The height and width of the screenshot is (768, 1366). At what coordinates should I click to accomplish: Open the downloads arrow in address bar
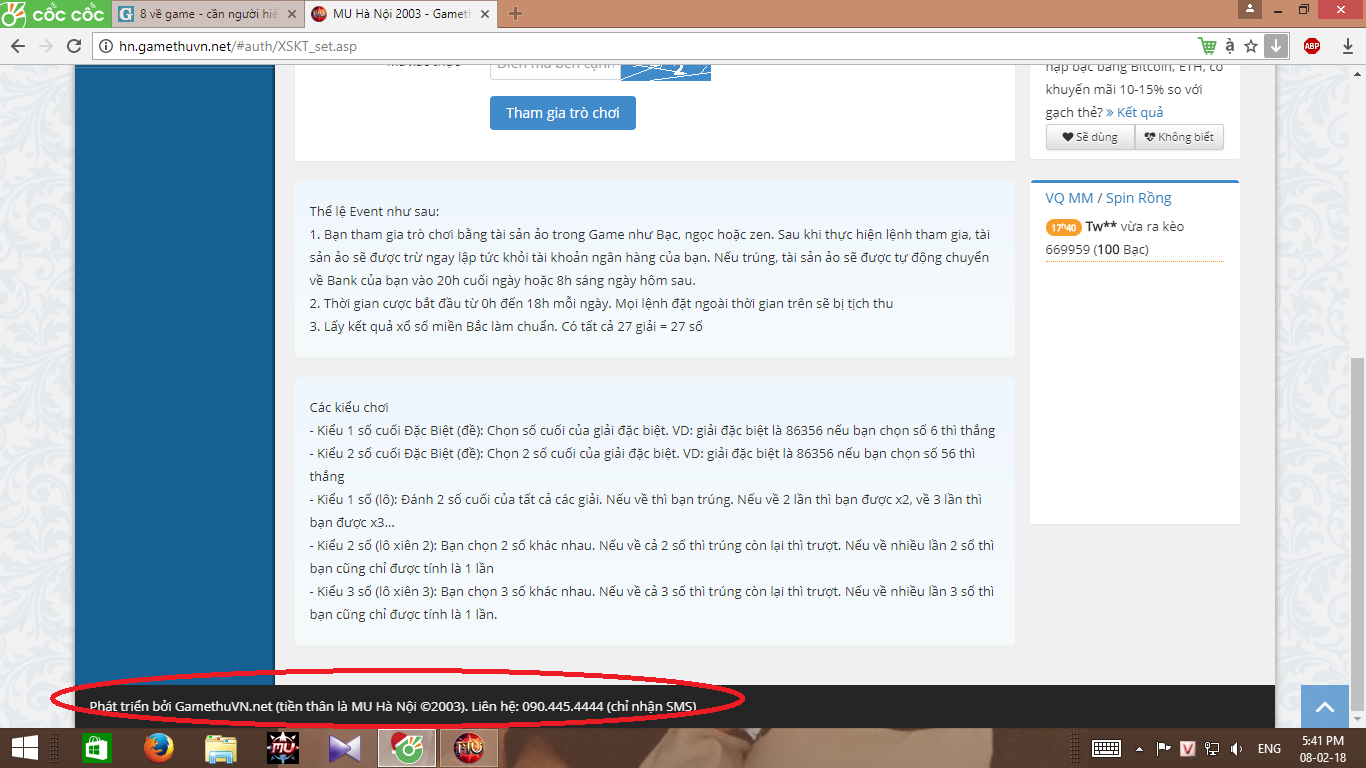pyautogui.click(x=1275, y=46)
